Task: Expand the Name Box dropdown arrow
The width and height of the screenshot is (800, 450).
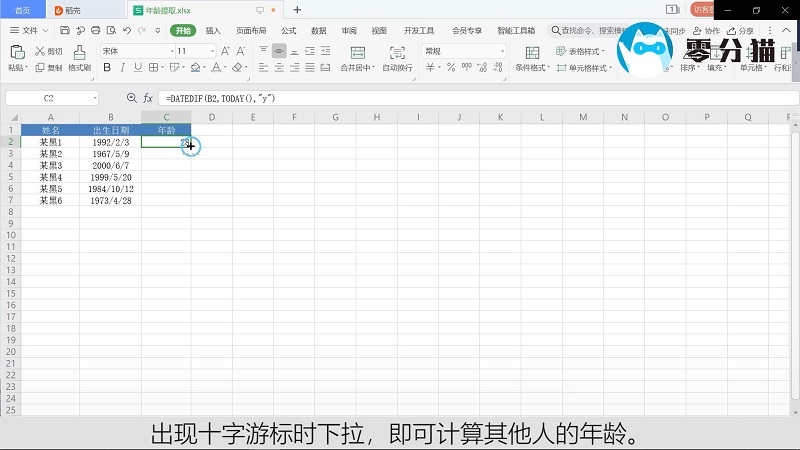Action: click(x=95, y=98)
